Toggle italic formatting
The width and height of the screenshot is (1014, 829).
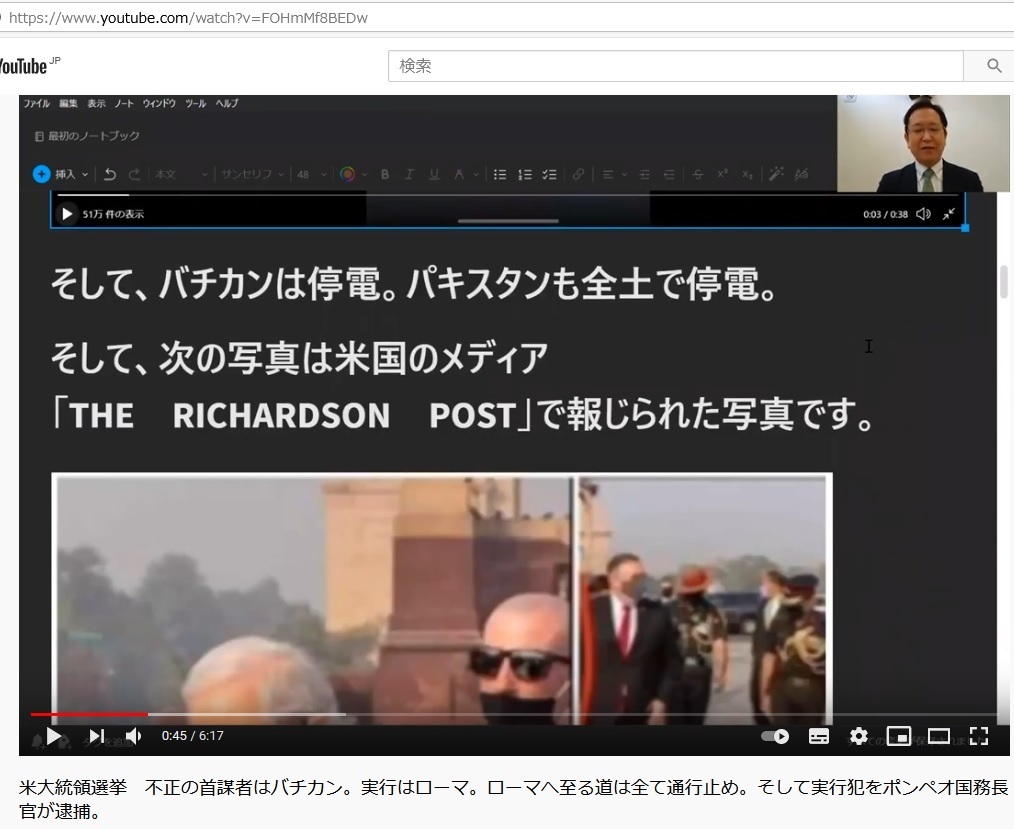tap(409, 174)
